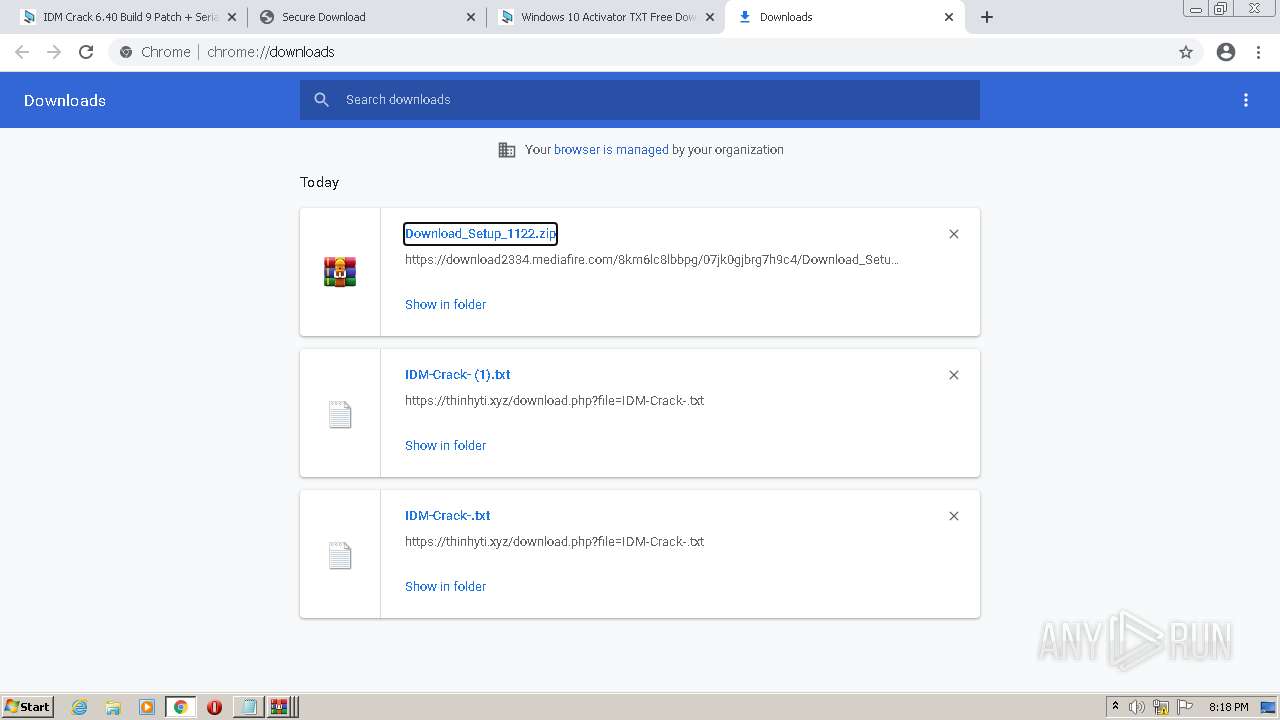Close the Downloads tab
This screenshot has width=1280, height=720.
[x=949, y=17]
